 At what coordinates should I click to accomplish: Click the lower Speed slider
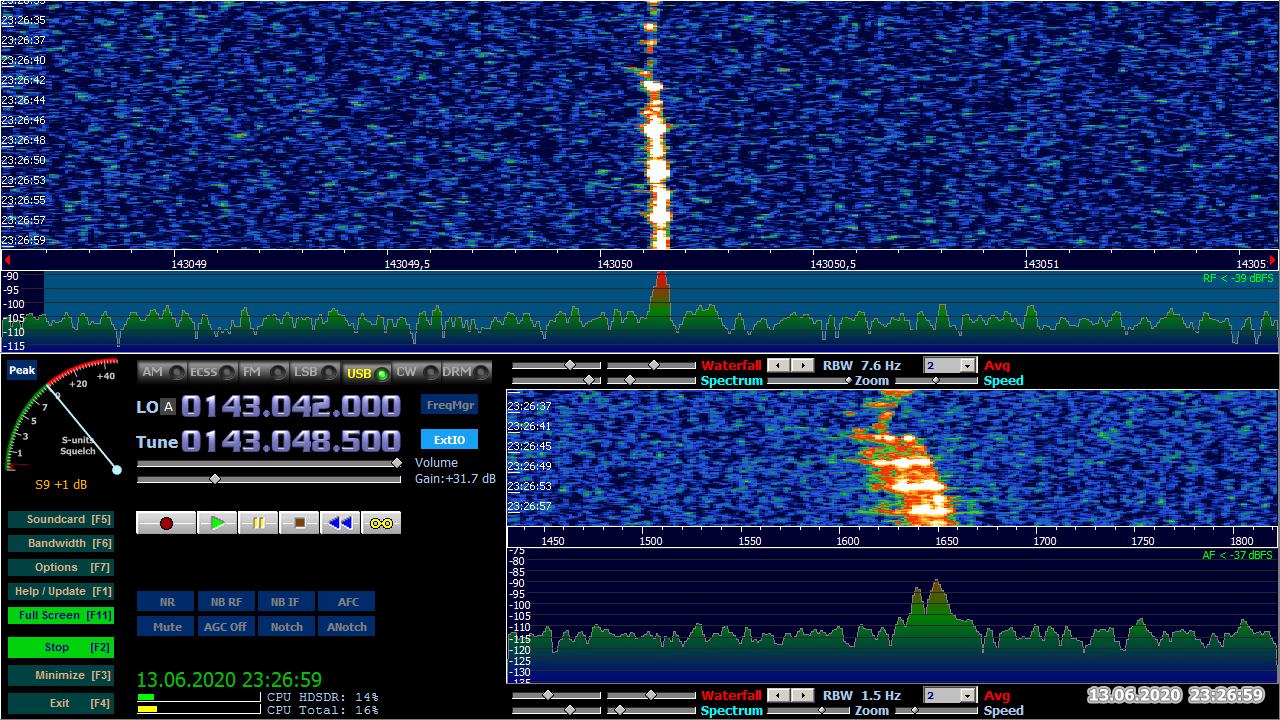(936, 711)
